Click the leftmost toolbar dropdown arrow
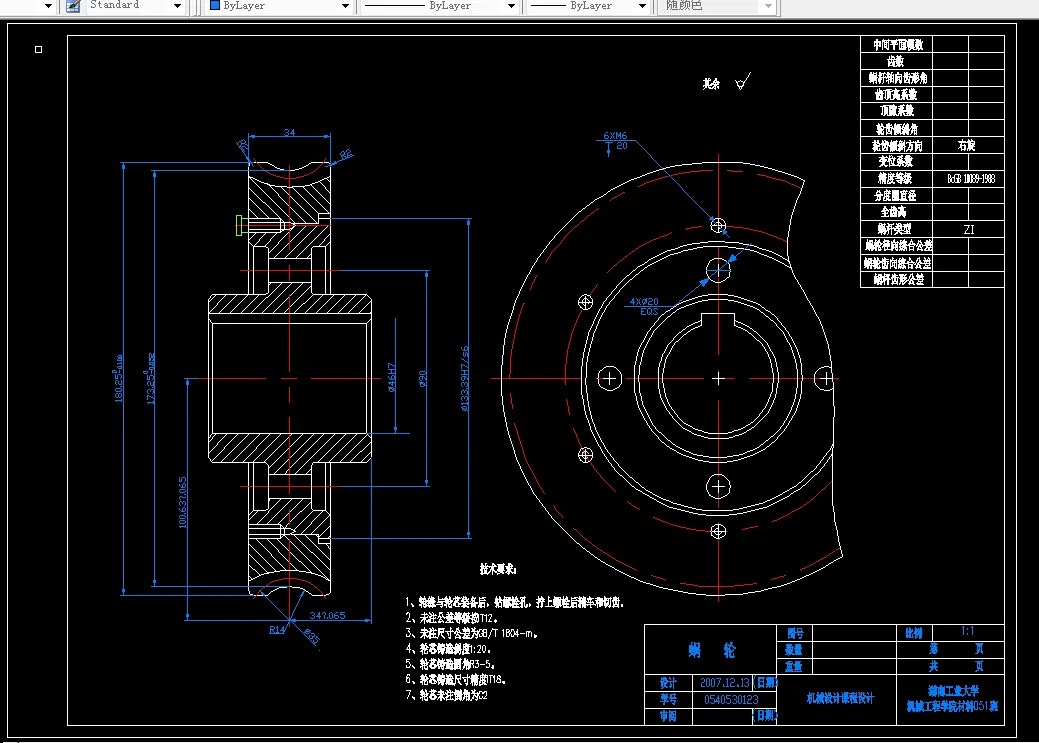This screenshot has height=743, width=1039. click(x=48, y=6)
